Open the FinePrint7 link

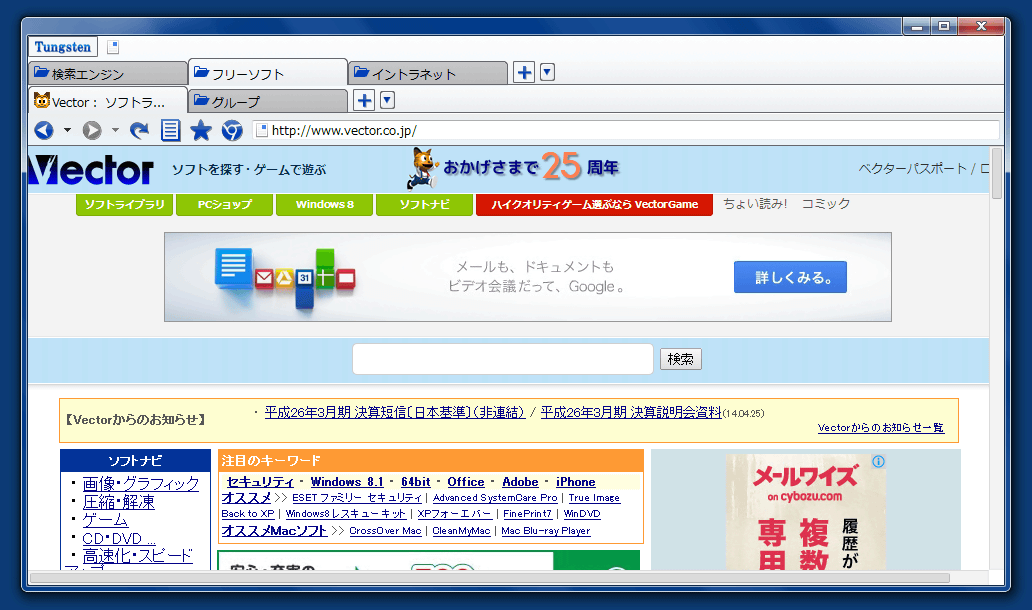(x=527, y=514)
